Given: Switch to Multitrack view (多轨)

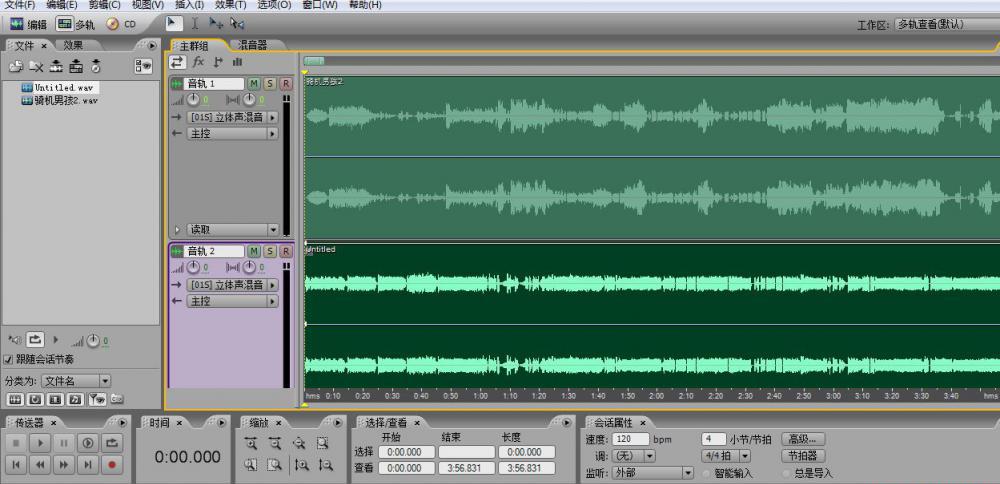Looking at the screenshot, I should [75, 24].
